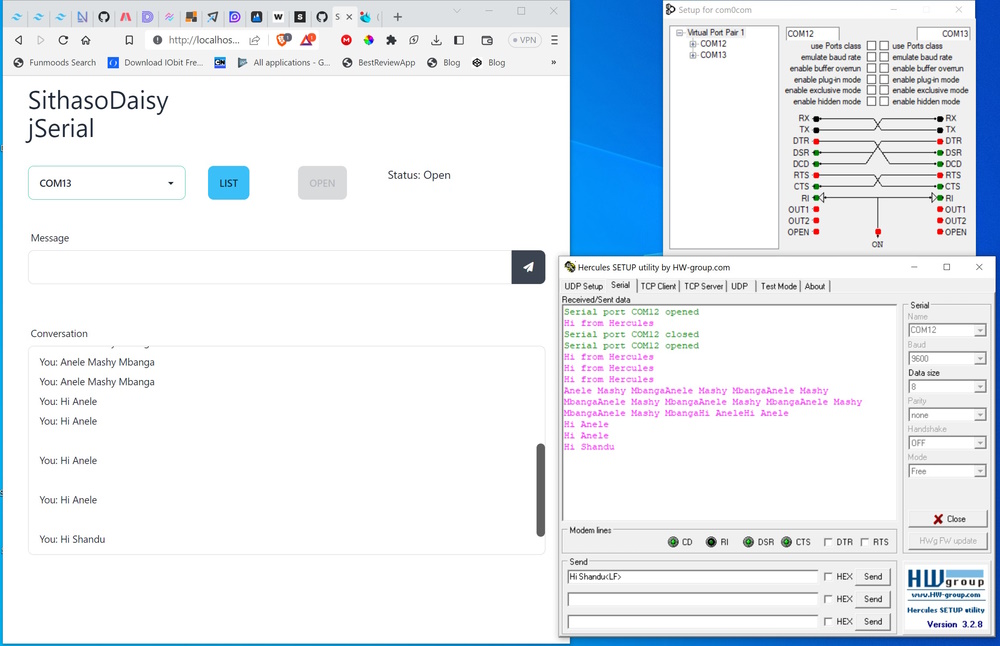Viewport: 1000px width, 646px height.
Task: Switch to the TCP Client tab
Action: (658, 286)
